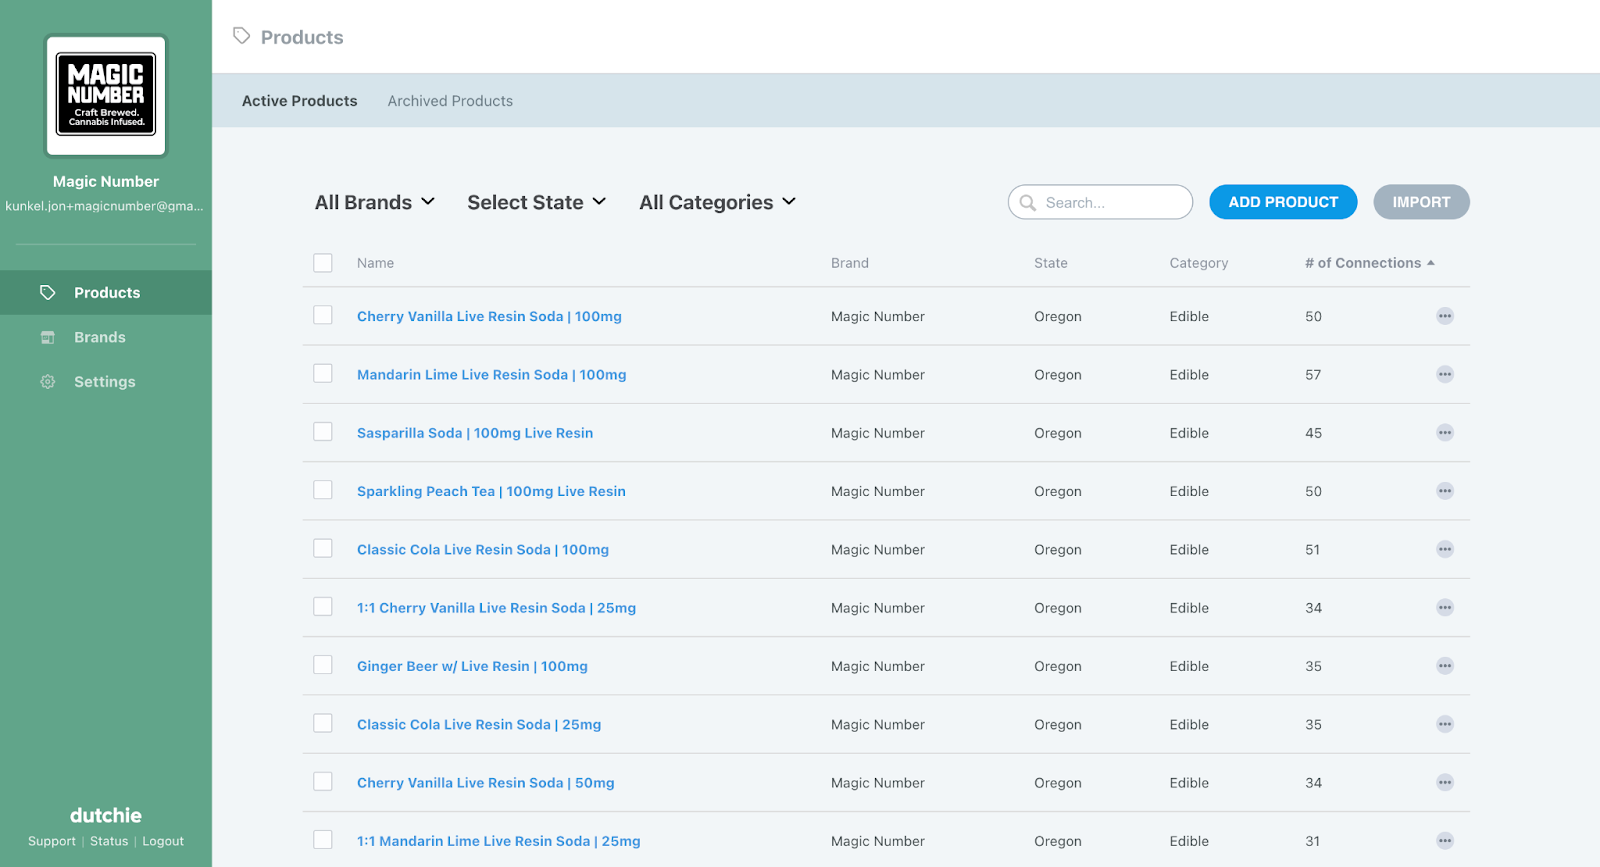Sort by # of Connections column
This screenshot has height=867, width=1600.
tap(1369, 263)
